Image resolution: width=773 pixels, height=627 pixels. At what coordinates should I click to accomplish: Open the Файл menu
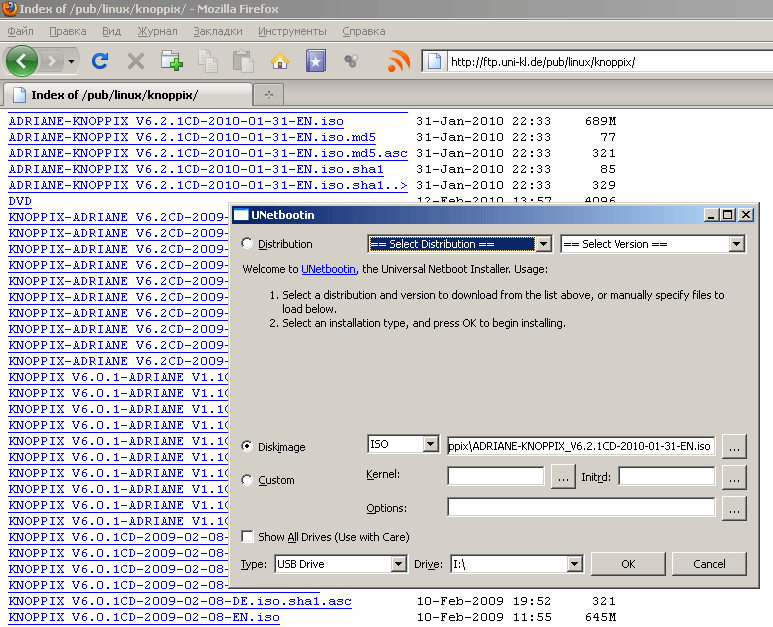point(20,32)
